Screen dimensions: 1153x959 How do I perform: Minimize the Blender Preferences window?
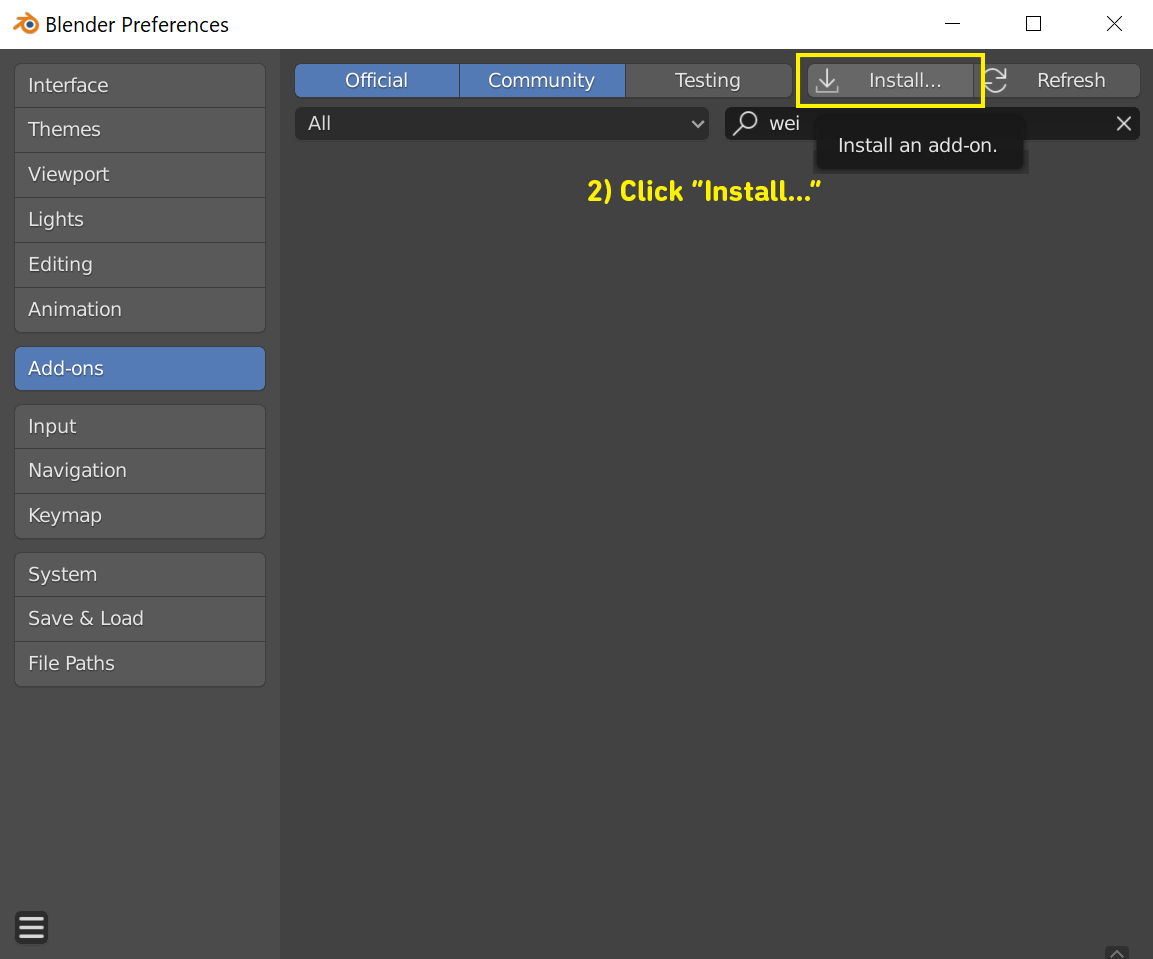point(952,24)
